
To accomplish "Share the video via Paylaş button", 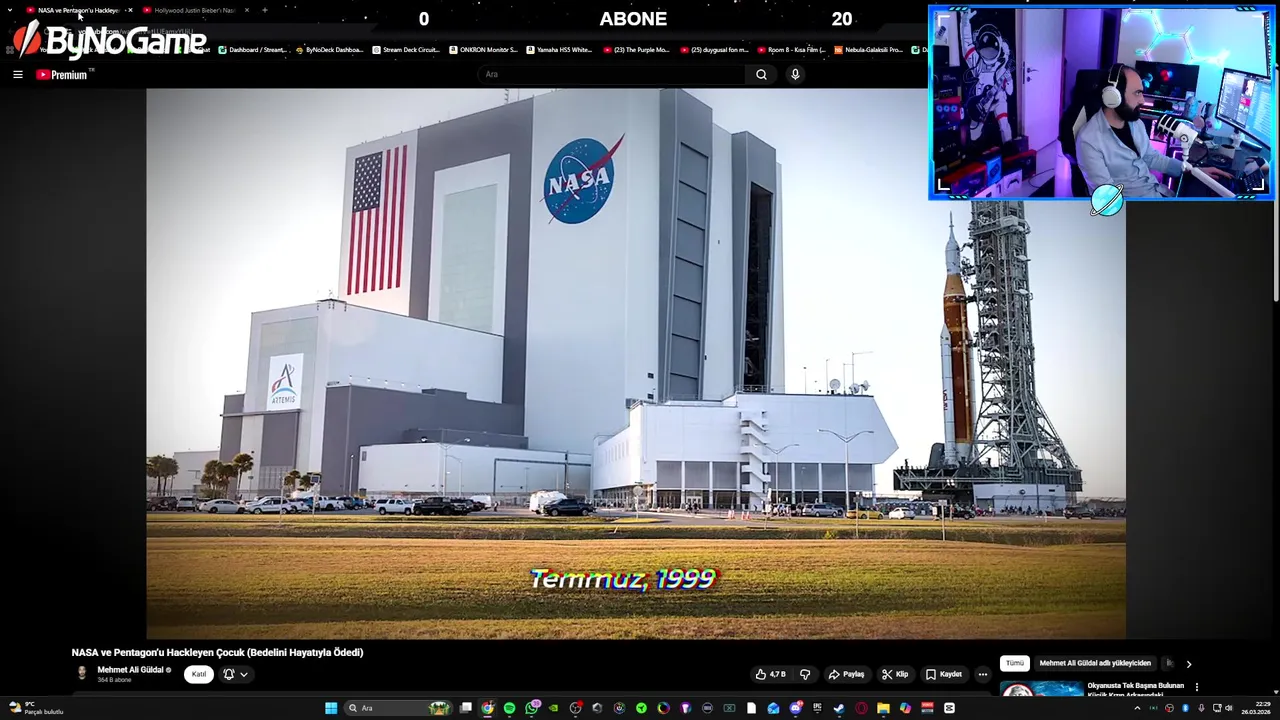I will click(x=846, y=674).
